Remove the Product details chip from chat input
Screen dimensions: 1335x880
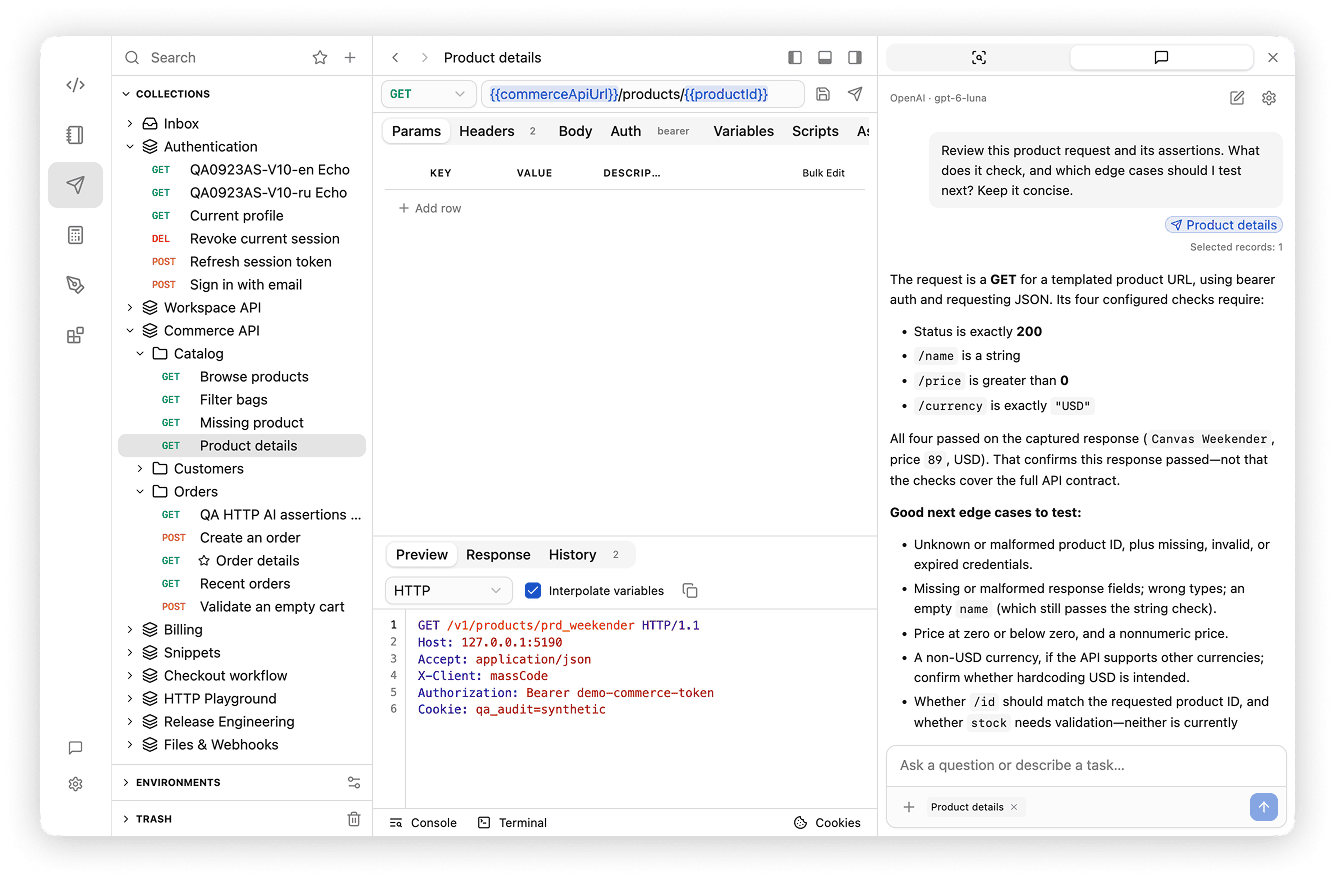point(1014,807)
